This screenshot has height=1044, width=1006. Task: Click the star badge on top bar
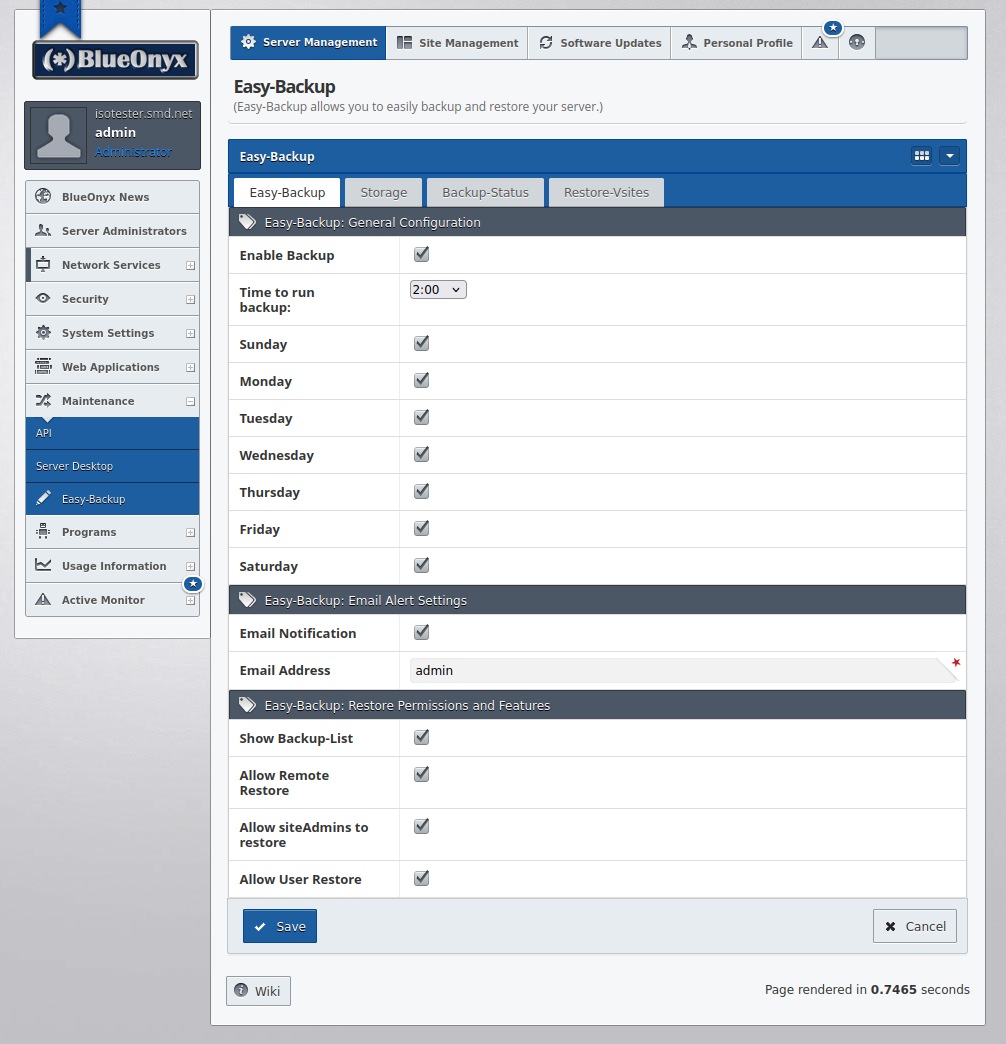tap(833, 28)
